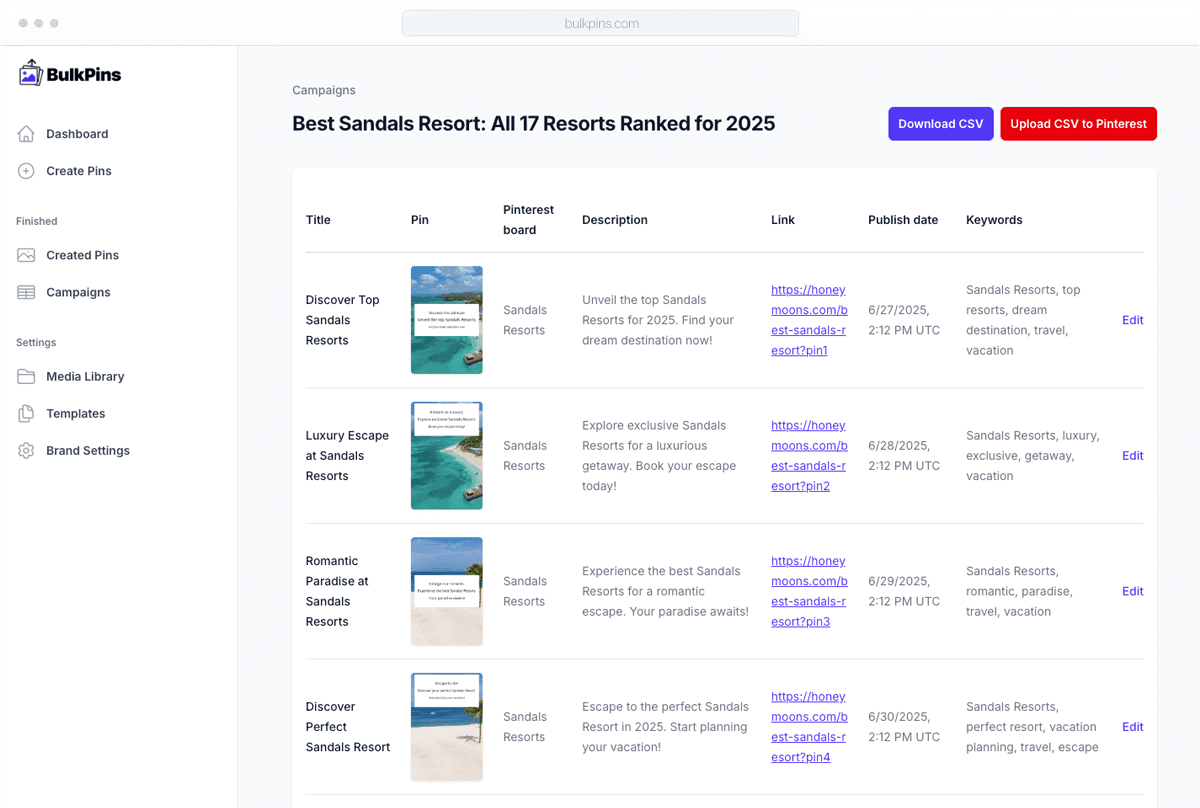
Task: Click the Keywords column header
Action: click(x=994, y=220)
